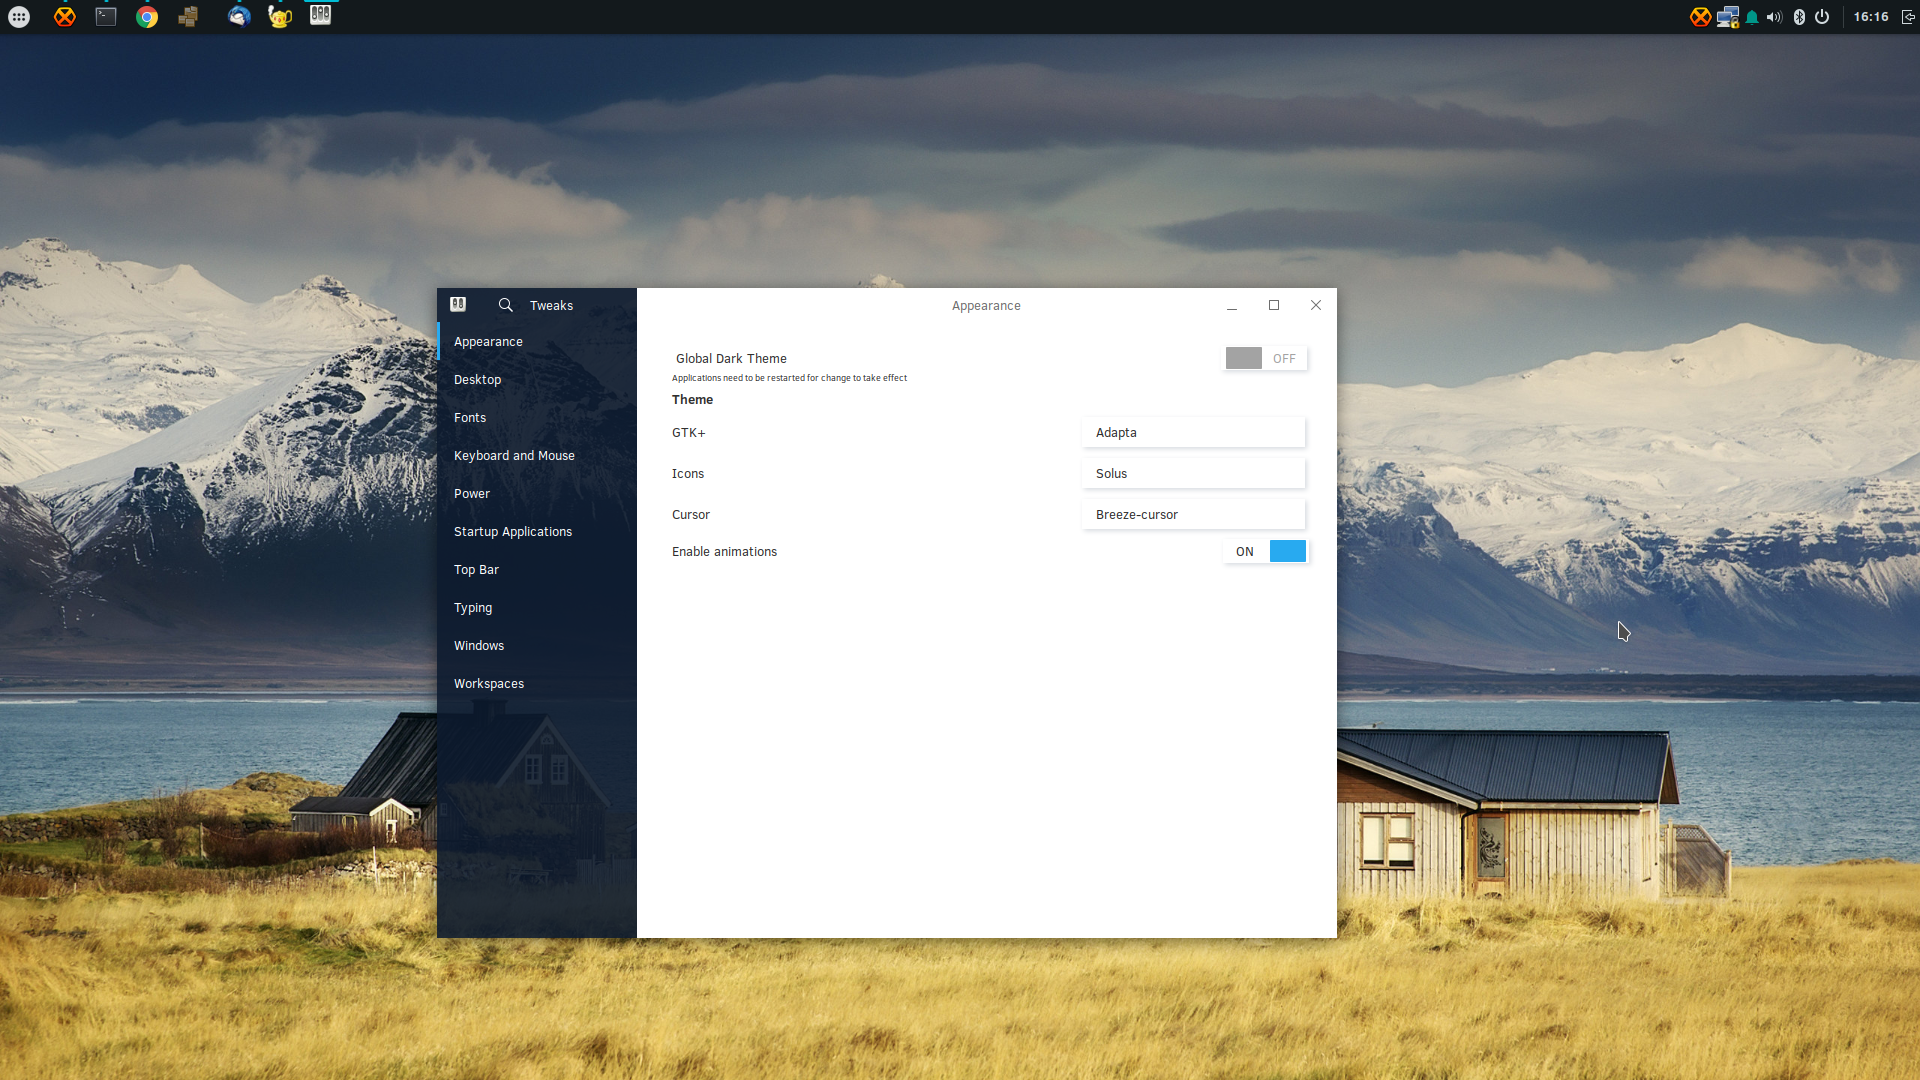The width and height of the screenshot is (1920, 1080).
Task: Open the Power section
Action: (x=537, y=494)
